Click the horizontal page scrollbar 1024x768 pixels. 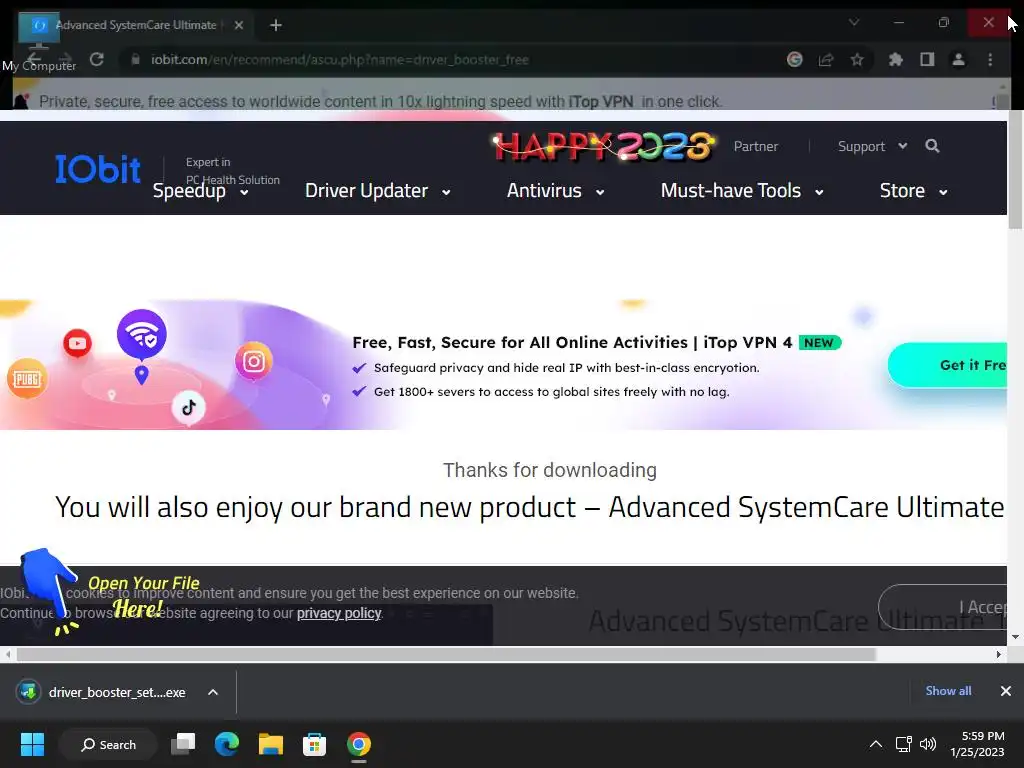pyautogui.click(x=446, y=654)
